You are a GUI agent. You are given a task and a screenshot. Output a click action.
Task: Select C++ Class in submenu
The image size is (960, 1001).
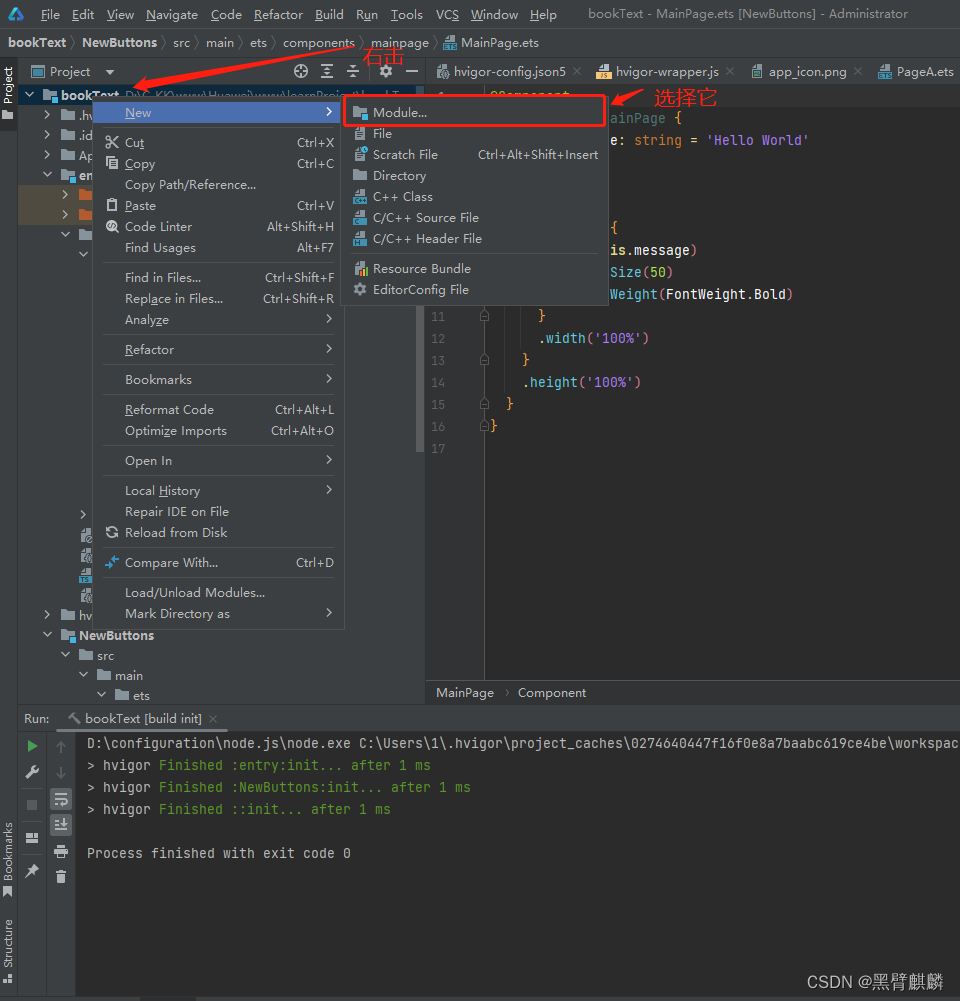pyautogui.click(x=475, y=197)
